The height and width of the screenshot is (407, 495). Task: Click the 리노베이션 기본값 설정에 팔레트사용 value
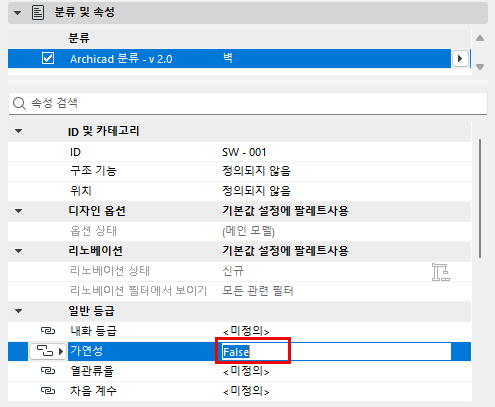(x=285, y=251)
